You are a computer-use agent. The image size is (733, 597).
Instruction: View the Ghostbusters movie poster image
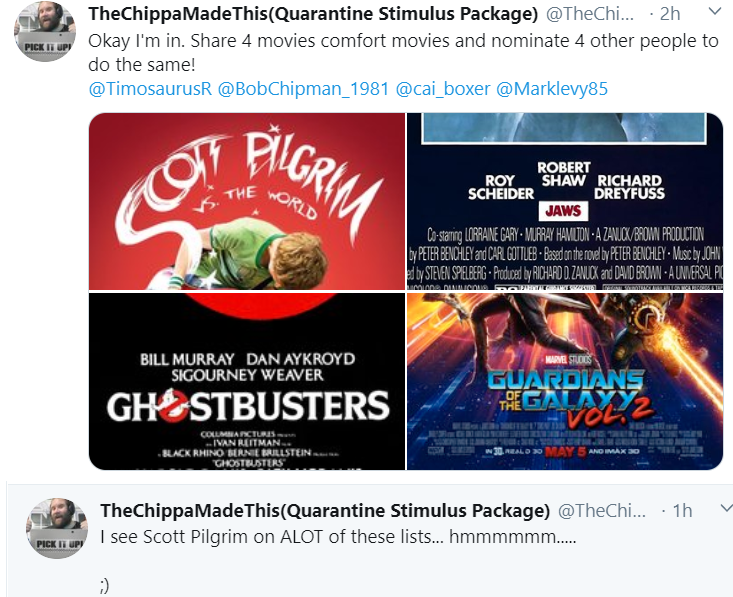[x=247, y=381]
